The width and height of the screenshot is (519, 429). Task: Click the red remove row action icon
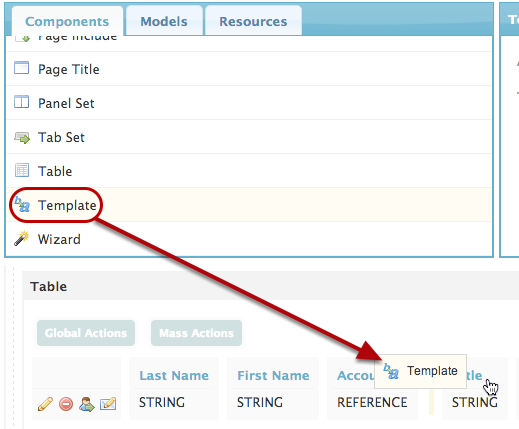coord(66,404)
